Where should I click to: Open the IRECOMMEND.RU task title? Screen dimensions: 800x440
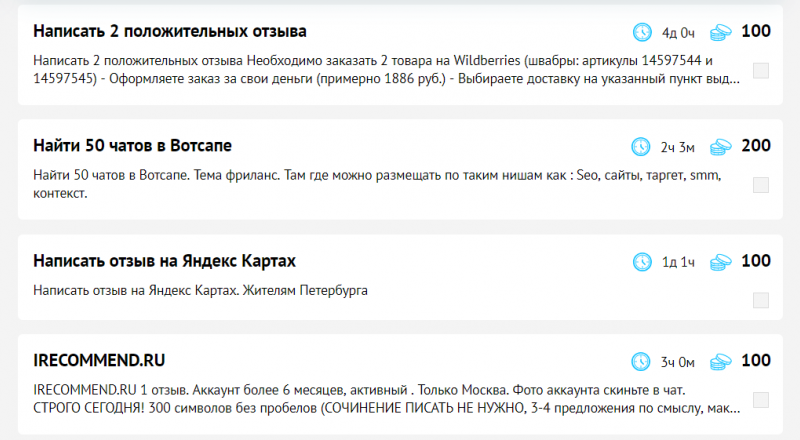(99, 360)
